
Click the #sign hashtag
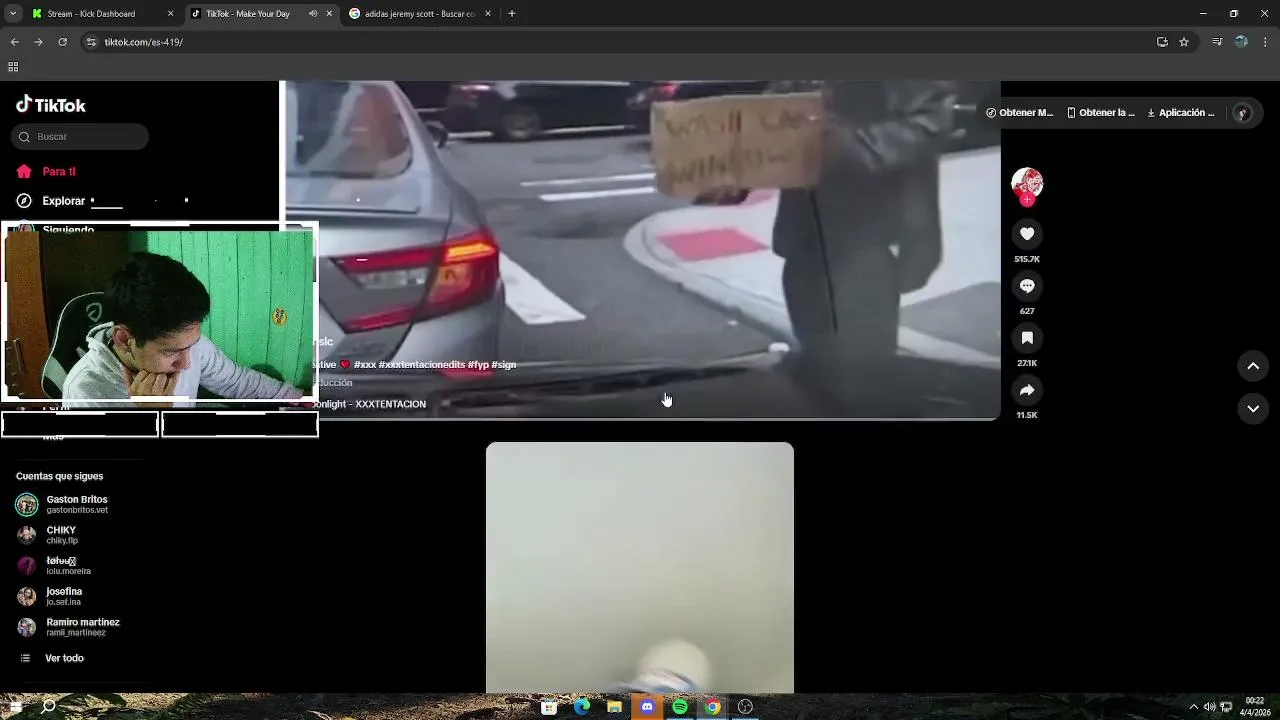pyautogui.click(x=504, y=365)
